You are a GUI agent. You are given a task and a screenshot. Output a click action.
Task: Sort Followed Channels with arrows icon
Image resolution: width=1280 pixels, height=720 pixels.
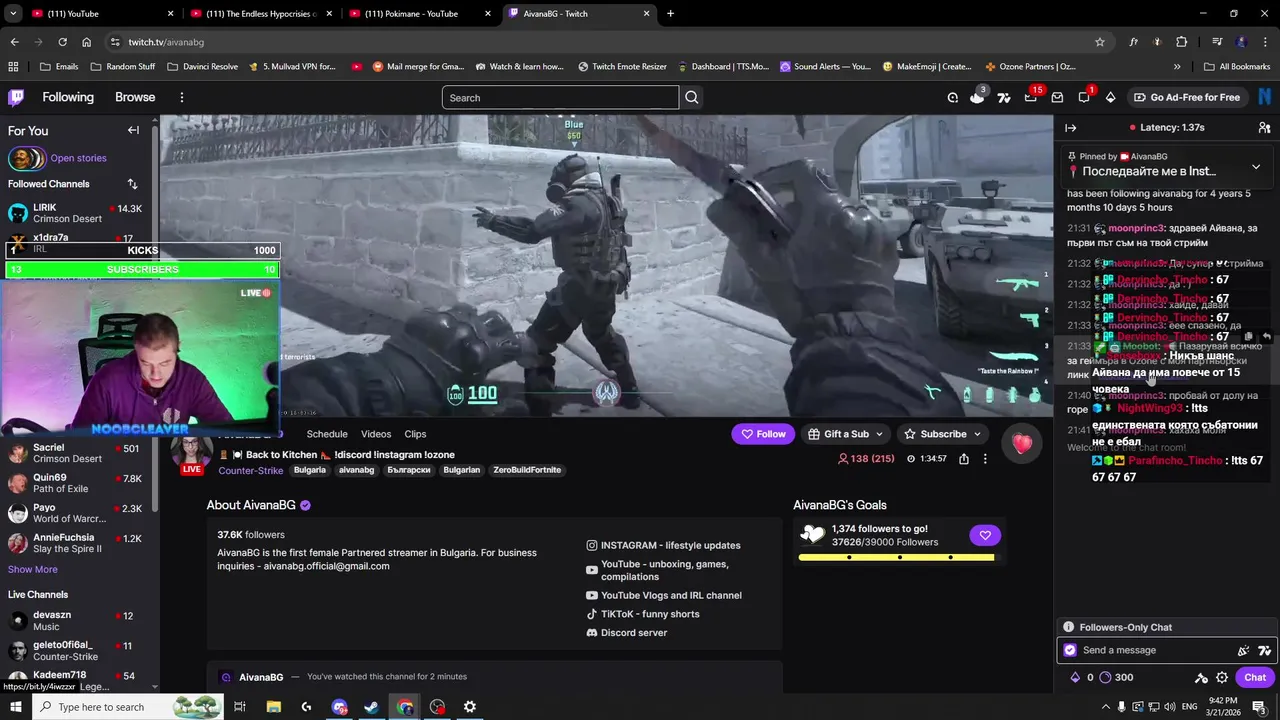pos(132,184)
